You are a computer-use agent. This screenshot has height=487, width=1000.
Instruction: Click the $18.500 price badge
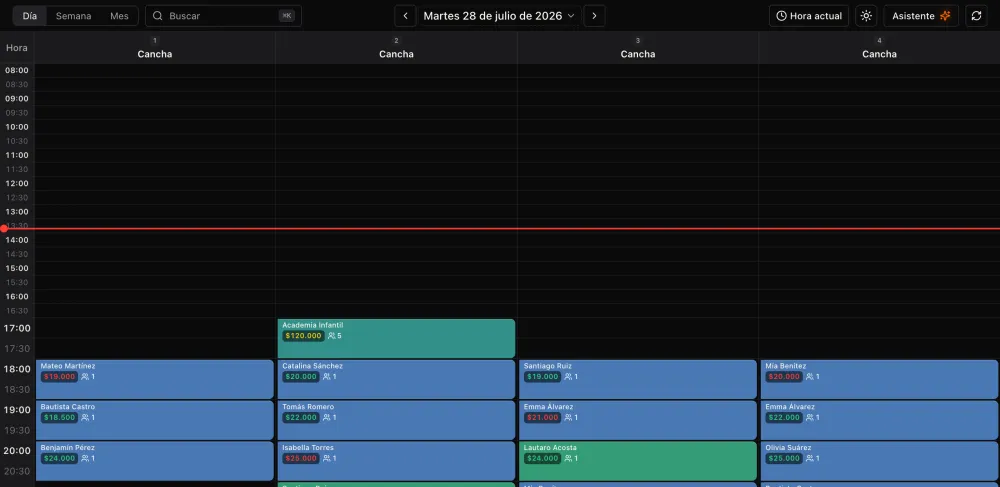[x=59, y=418]
